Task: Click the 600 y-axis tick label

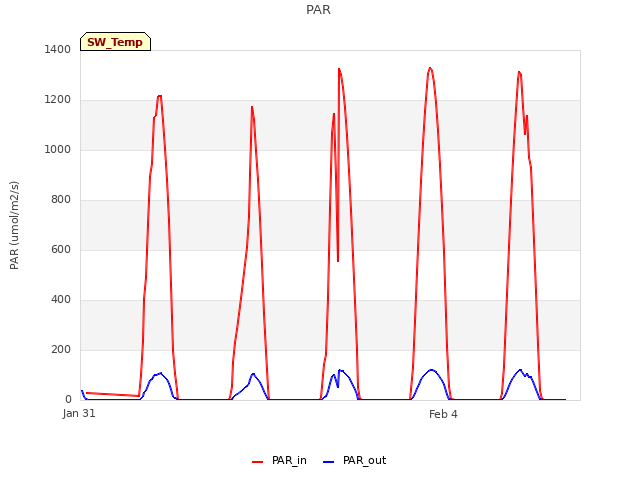Action: click(x=61, y=249)
